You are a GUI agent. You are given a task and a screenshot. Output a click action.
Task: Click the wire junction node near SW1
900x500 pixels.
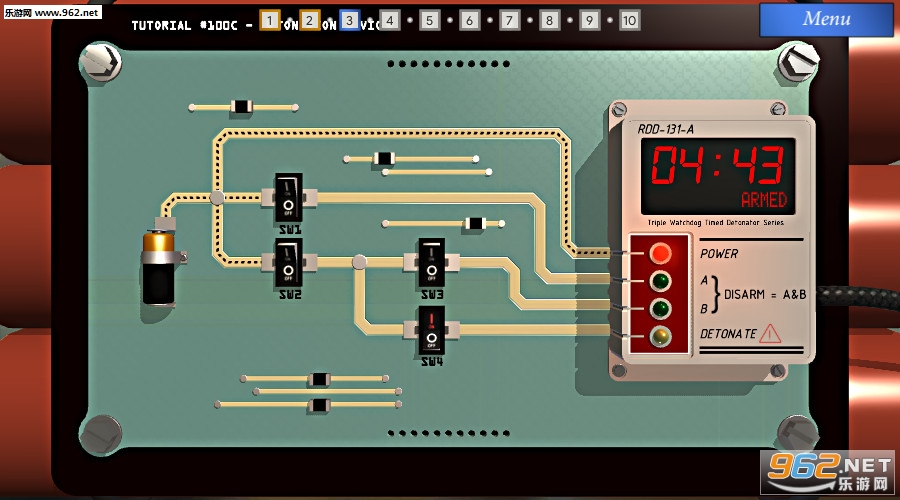217,198
